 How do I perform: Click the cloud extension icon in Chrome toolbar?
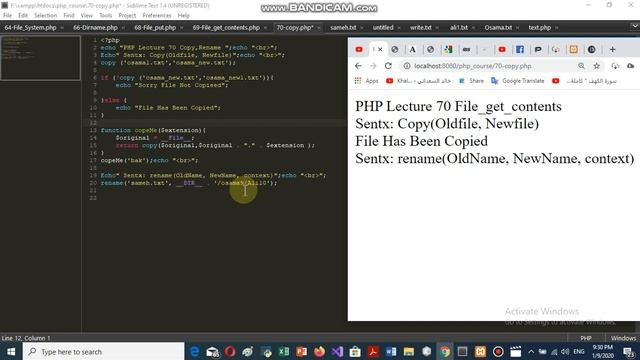[631, 66]
